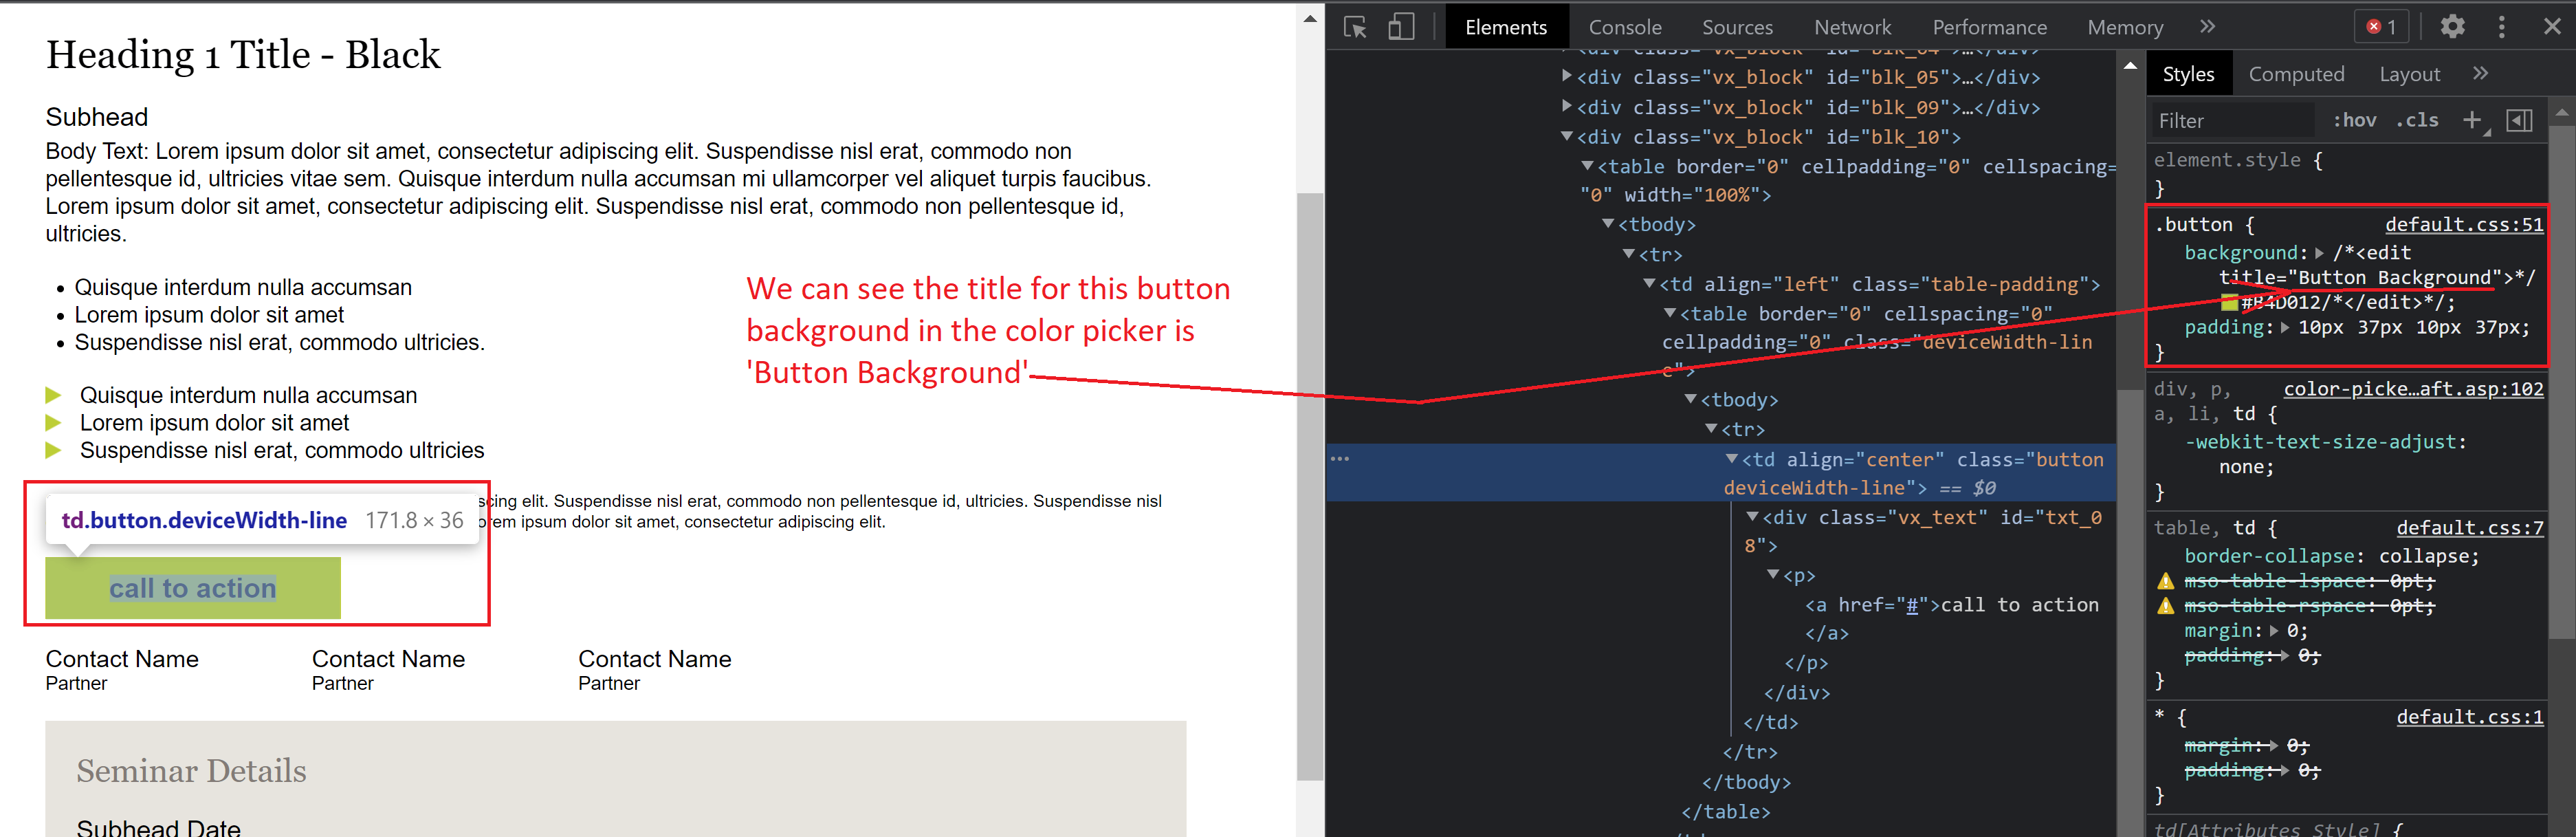Viewport: 2576px width, 837px height.
Task: Collapse the div blk_10 node
Action: 1567,137
